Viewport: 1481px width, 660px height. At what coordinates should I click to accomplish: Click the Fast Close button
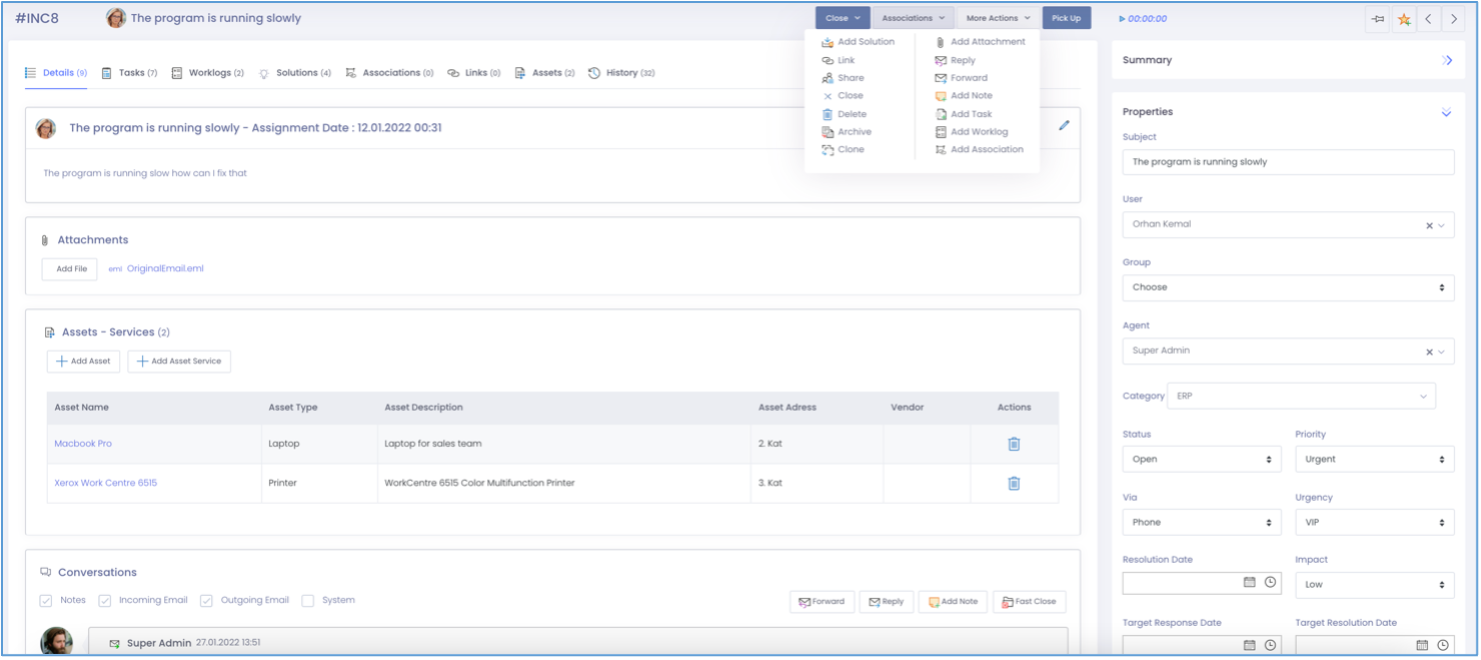click(x=1029, y=602)
